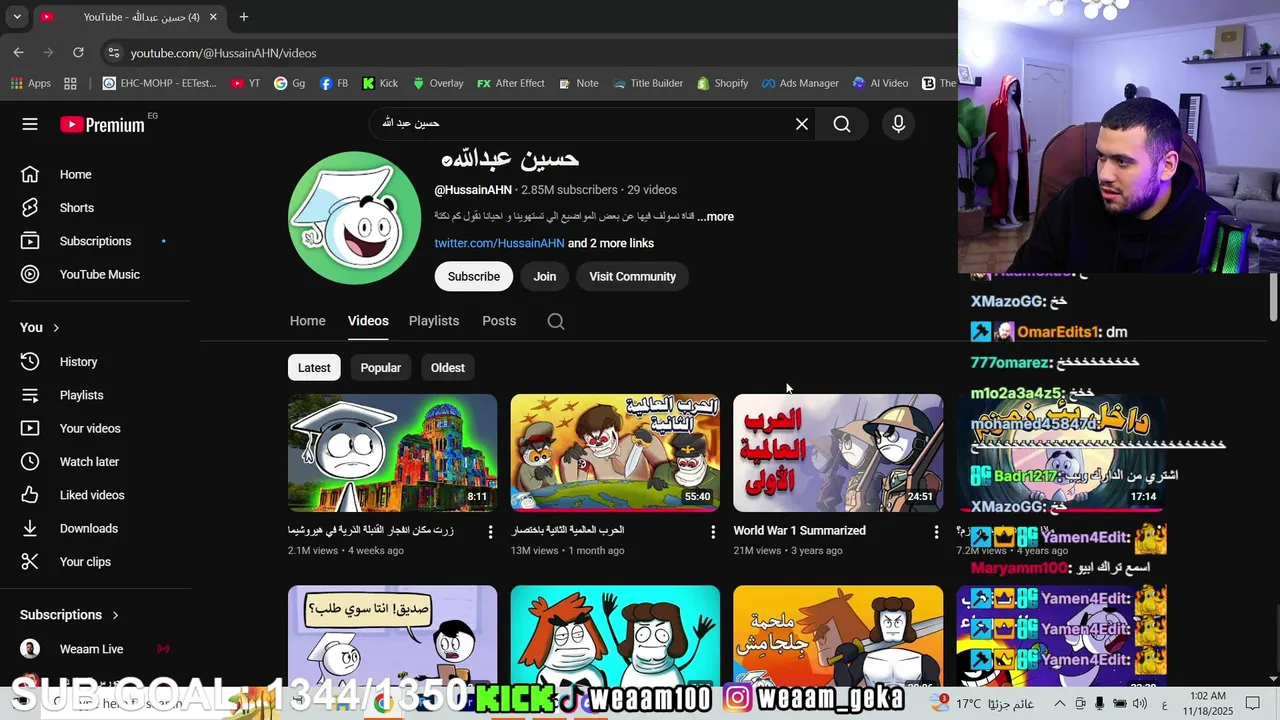The image size is (1280, 720).
Task: Select the Latest sort chip
Action: point(314,368)
